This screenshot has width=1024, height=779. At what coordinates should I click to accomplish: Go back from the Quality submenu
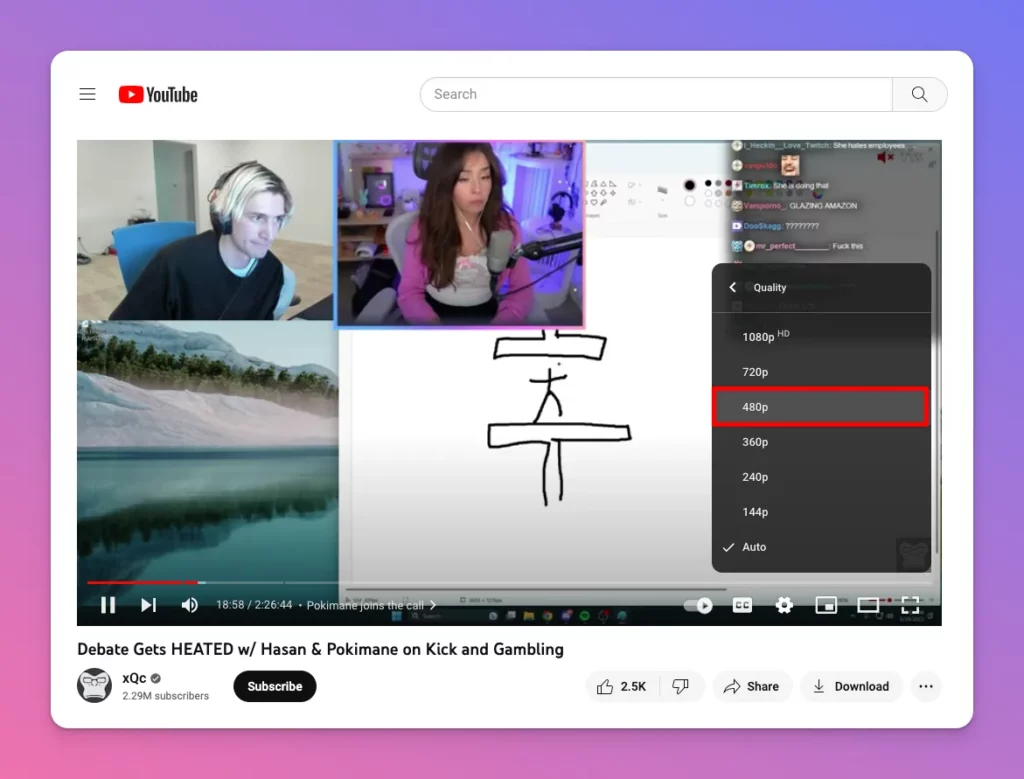pyautogui.click(x=732, y=287)
